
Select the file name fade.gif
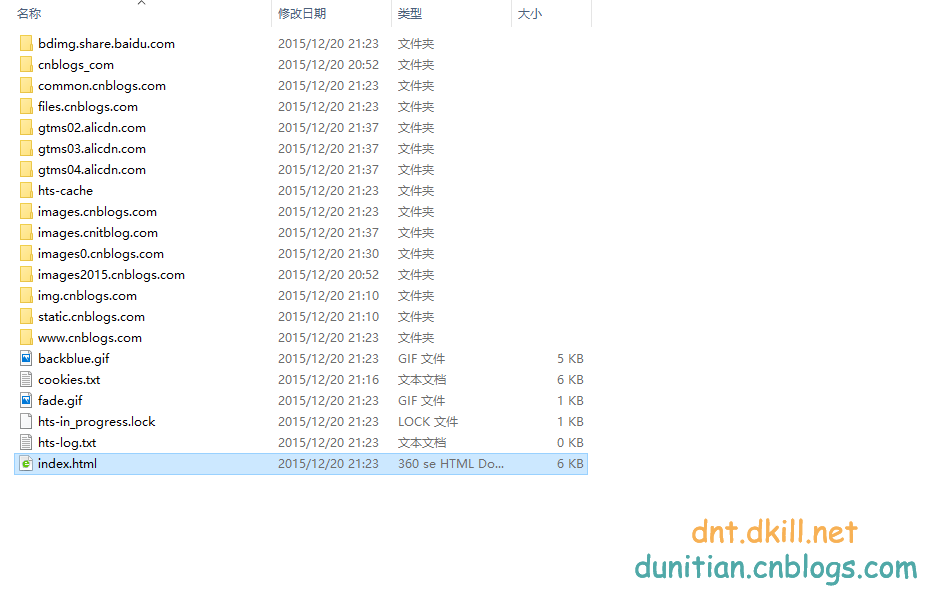click(60, 400)
